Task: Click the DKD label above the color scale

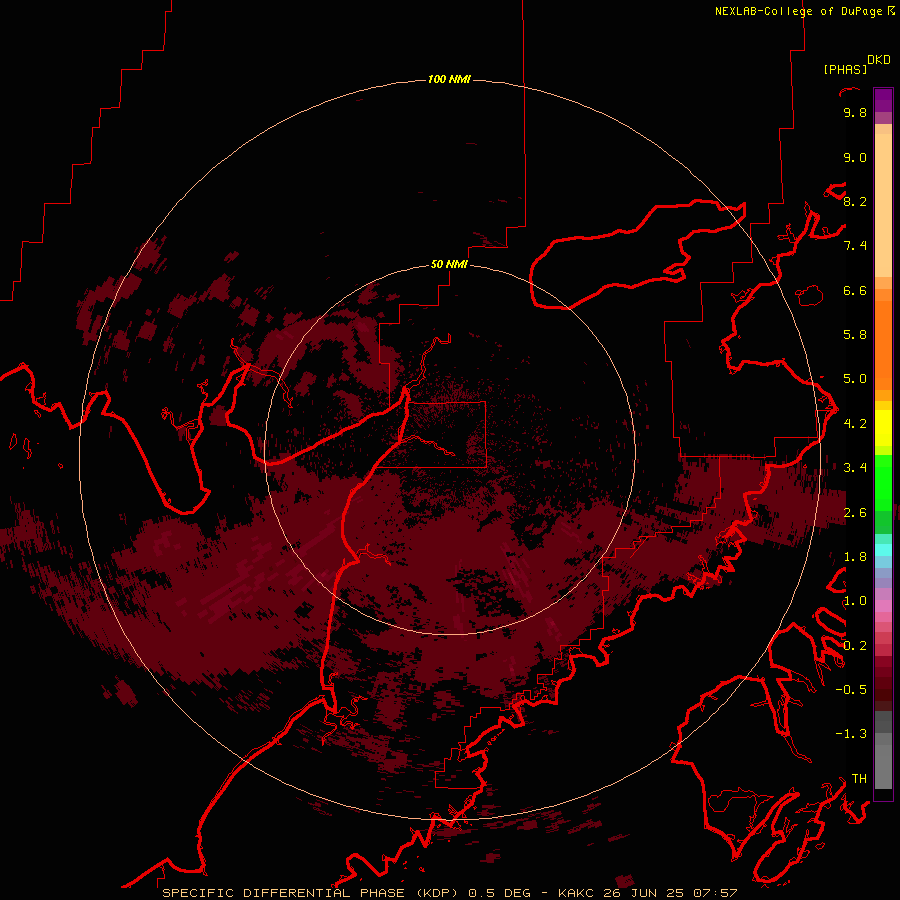Action: [879, 60]
